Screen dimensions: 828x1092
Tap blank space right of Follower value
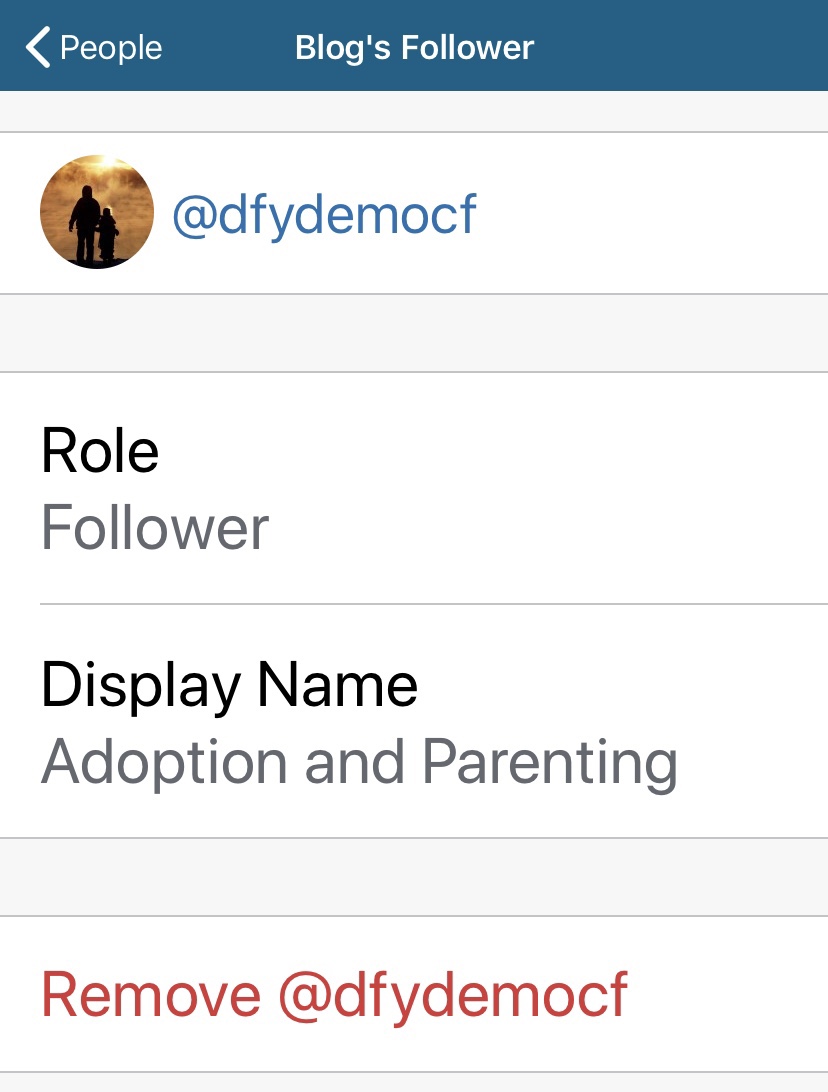tap(550, 528)
